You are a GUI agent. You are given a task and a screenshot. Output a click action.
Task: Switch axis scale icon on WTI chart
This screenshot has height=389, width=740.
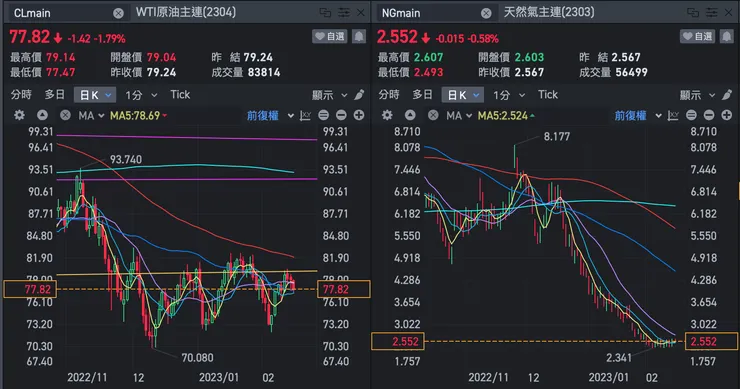(305, 115)
